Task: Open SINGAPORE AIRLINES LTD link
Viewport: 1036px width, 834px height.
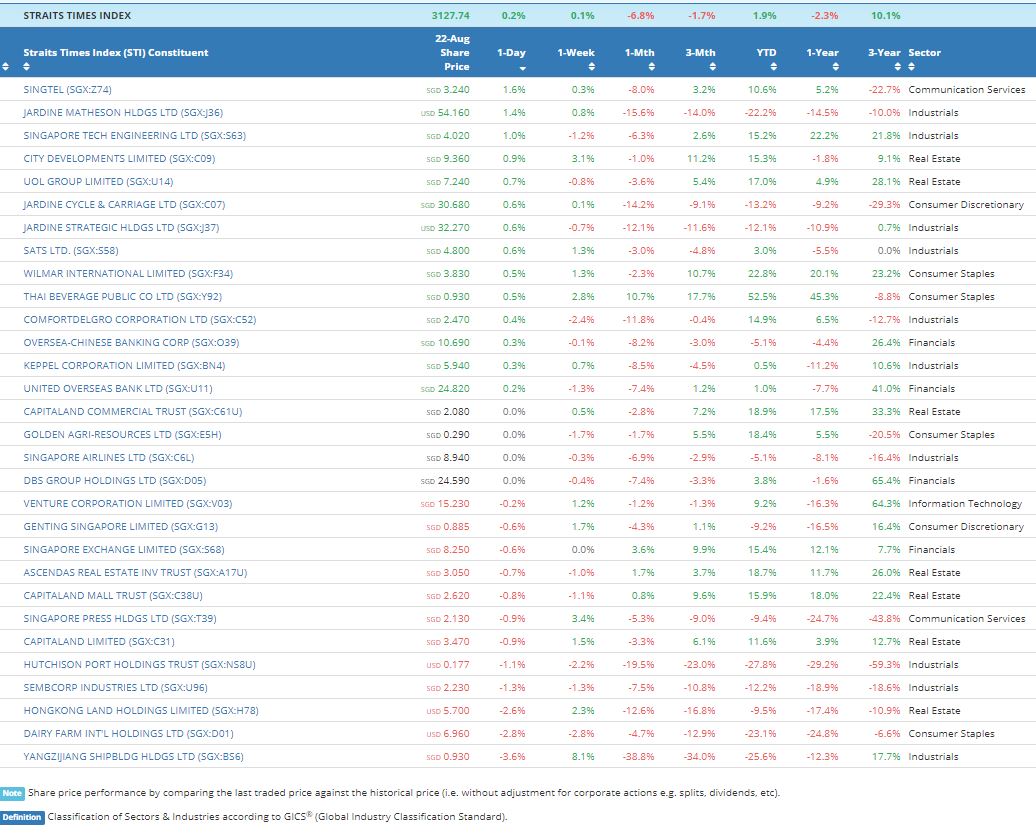Action: click(x=108, y=457)
